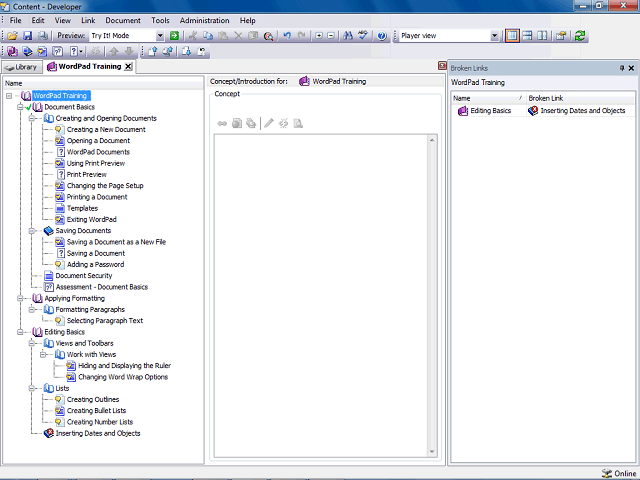Open the Link menu
Image resolution: width=640 pixels, height=480 pixels.
pyautogui.click(x=88, y=20)
